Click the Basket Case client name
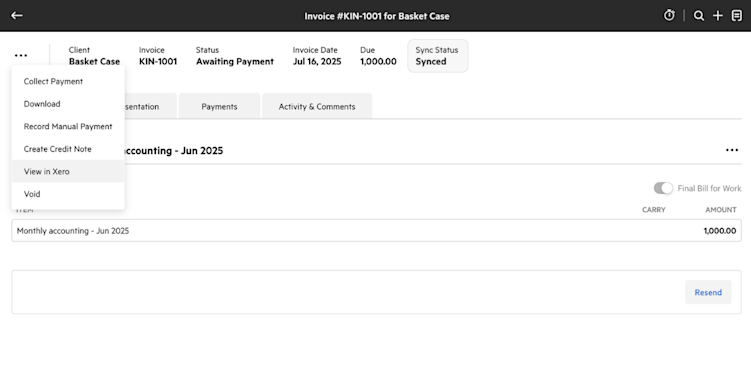This screenshot has height=392, width=751. [94, 61]
